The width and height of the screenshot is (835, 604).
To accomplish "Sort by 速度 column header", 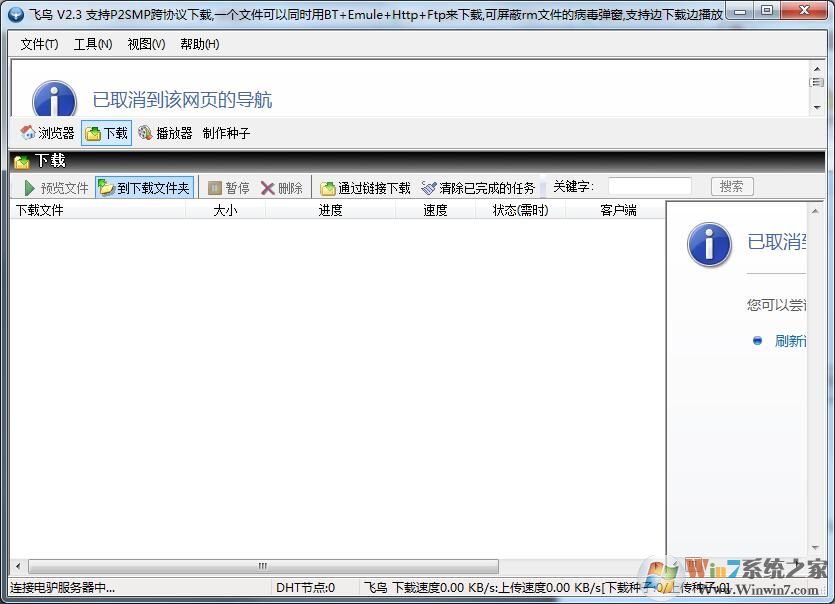I will pos(435,210).
